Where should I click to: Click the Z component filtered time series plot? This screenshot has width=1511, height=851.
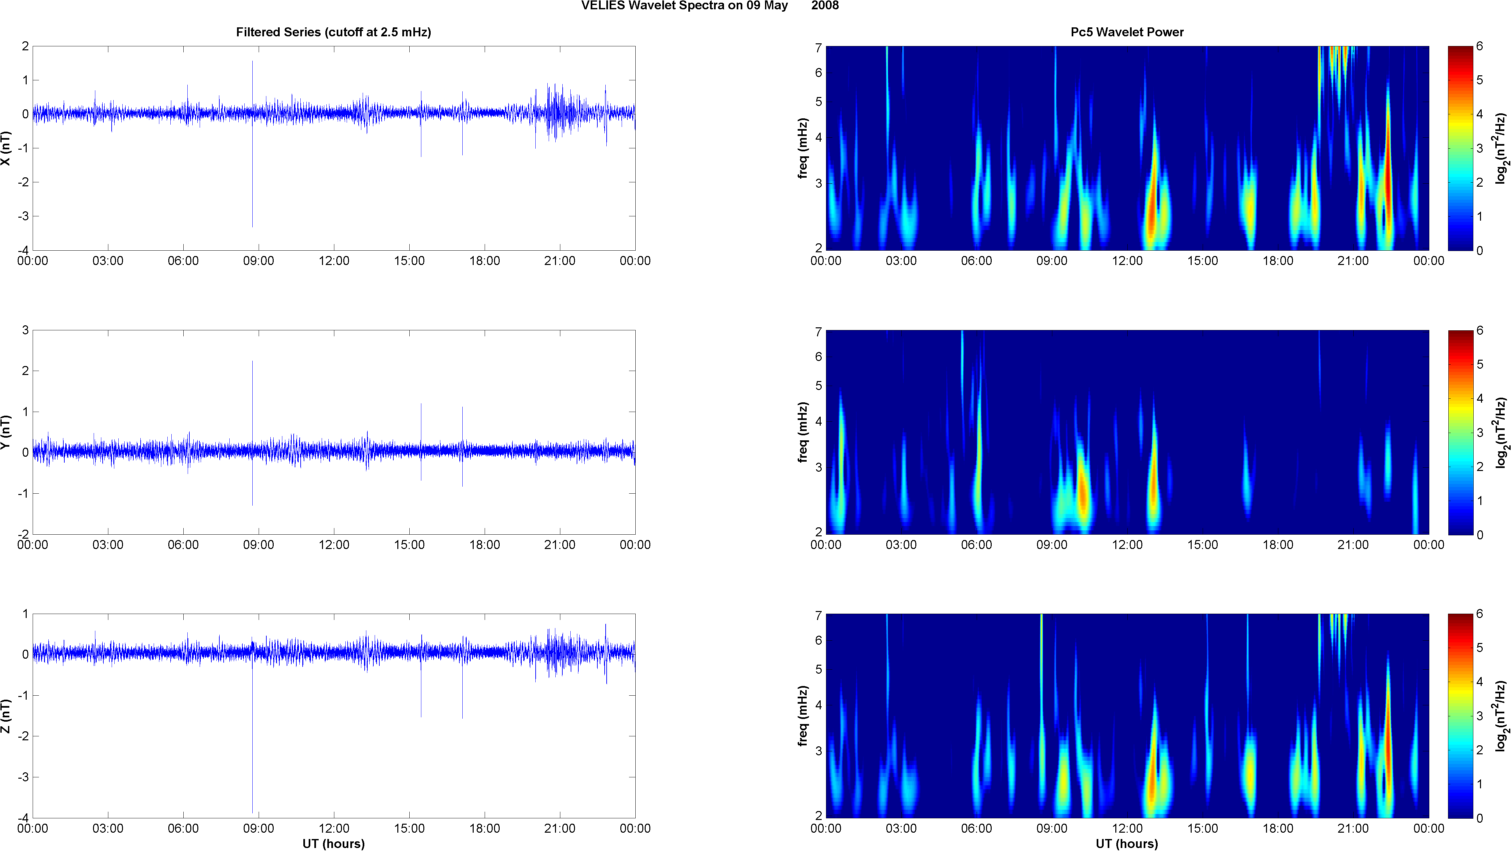334,716
